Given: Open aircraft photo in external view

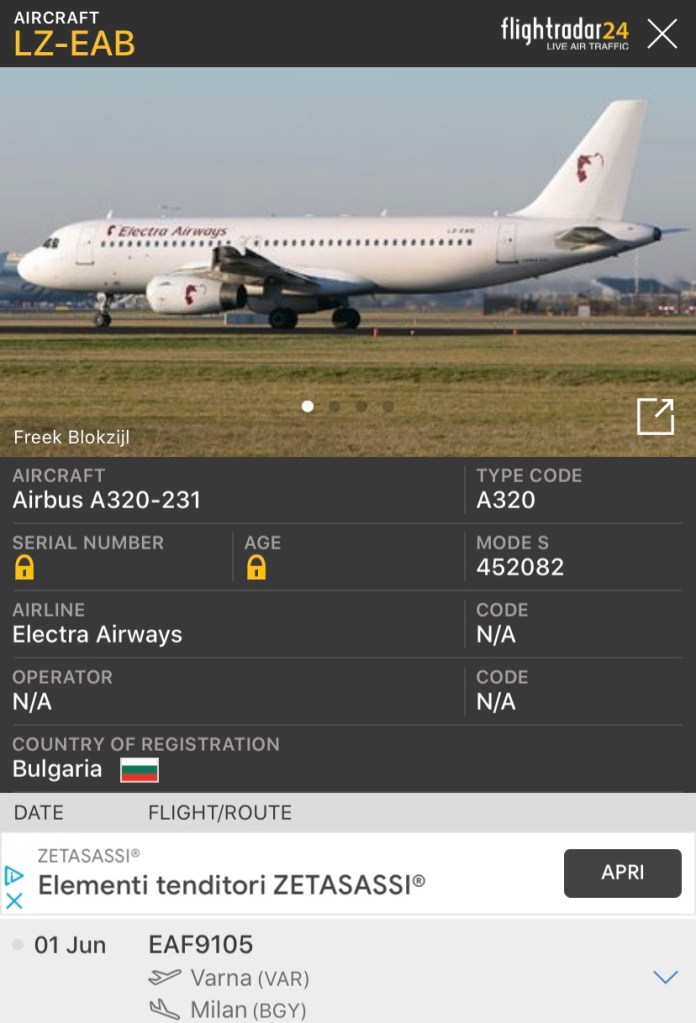Looking at the screenshot, I should click(655, 416).
